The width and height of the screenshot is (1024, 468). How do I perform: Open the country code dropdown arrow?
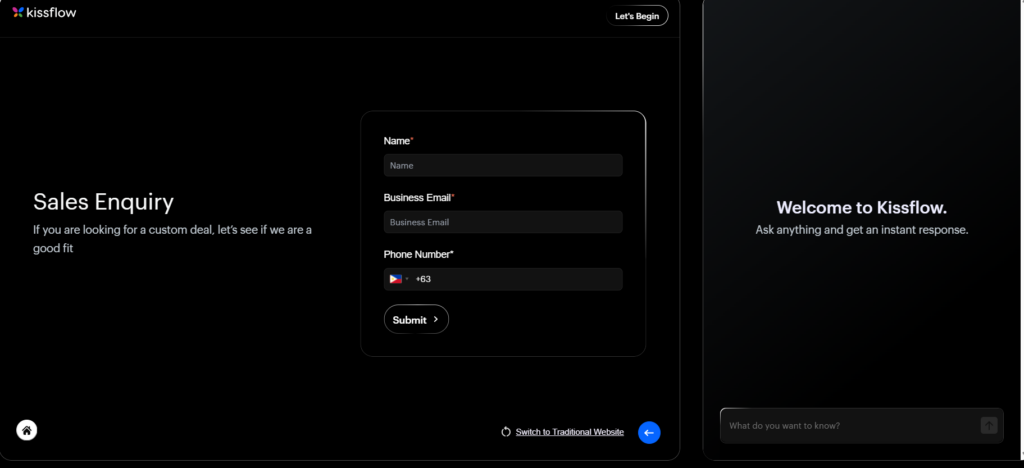tap(407, 279)
